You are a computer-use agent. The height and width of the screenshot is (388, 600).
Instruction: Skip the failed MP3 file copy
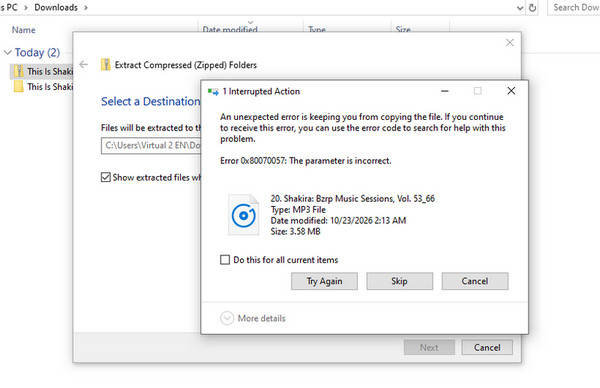pyautogui.click(x=399, y=281)
